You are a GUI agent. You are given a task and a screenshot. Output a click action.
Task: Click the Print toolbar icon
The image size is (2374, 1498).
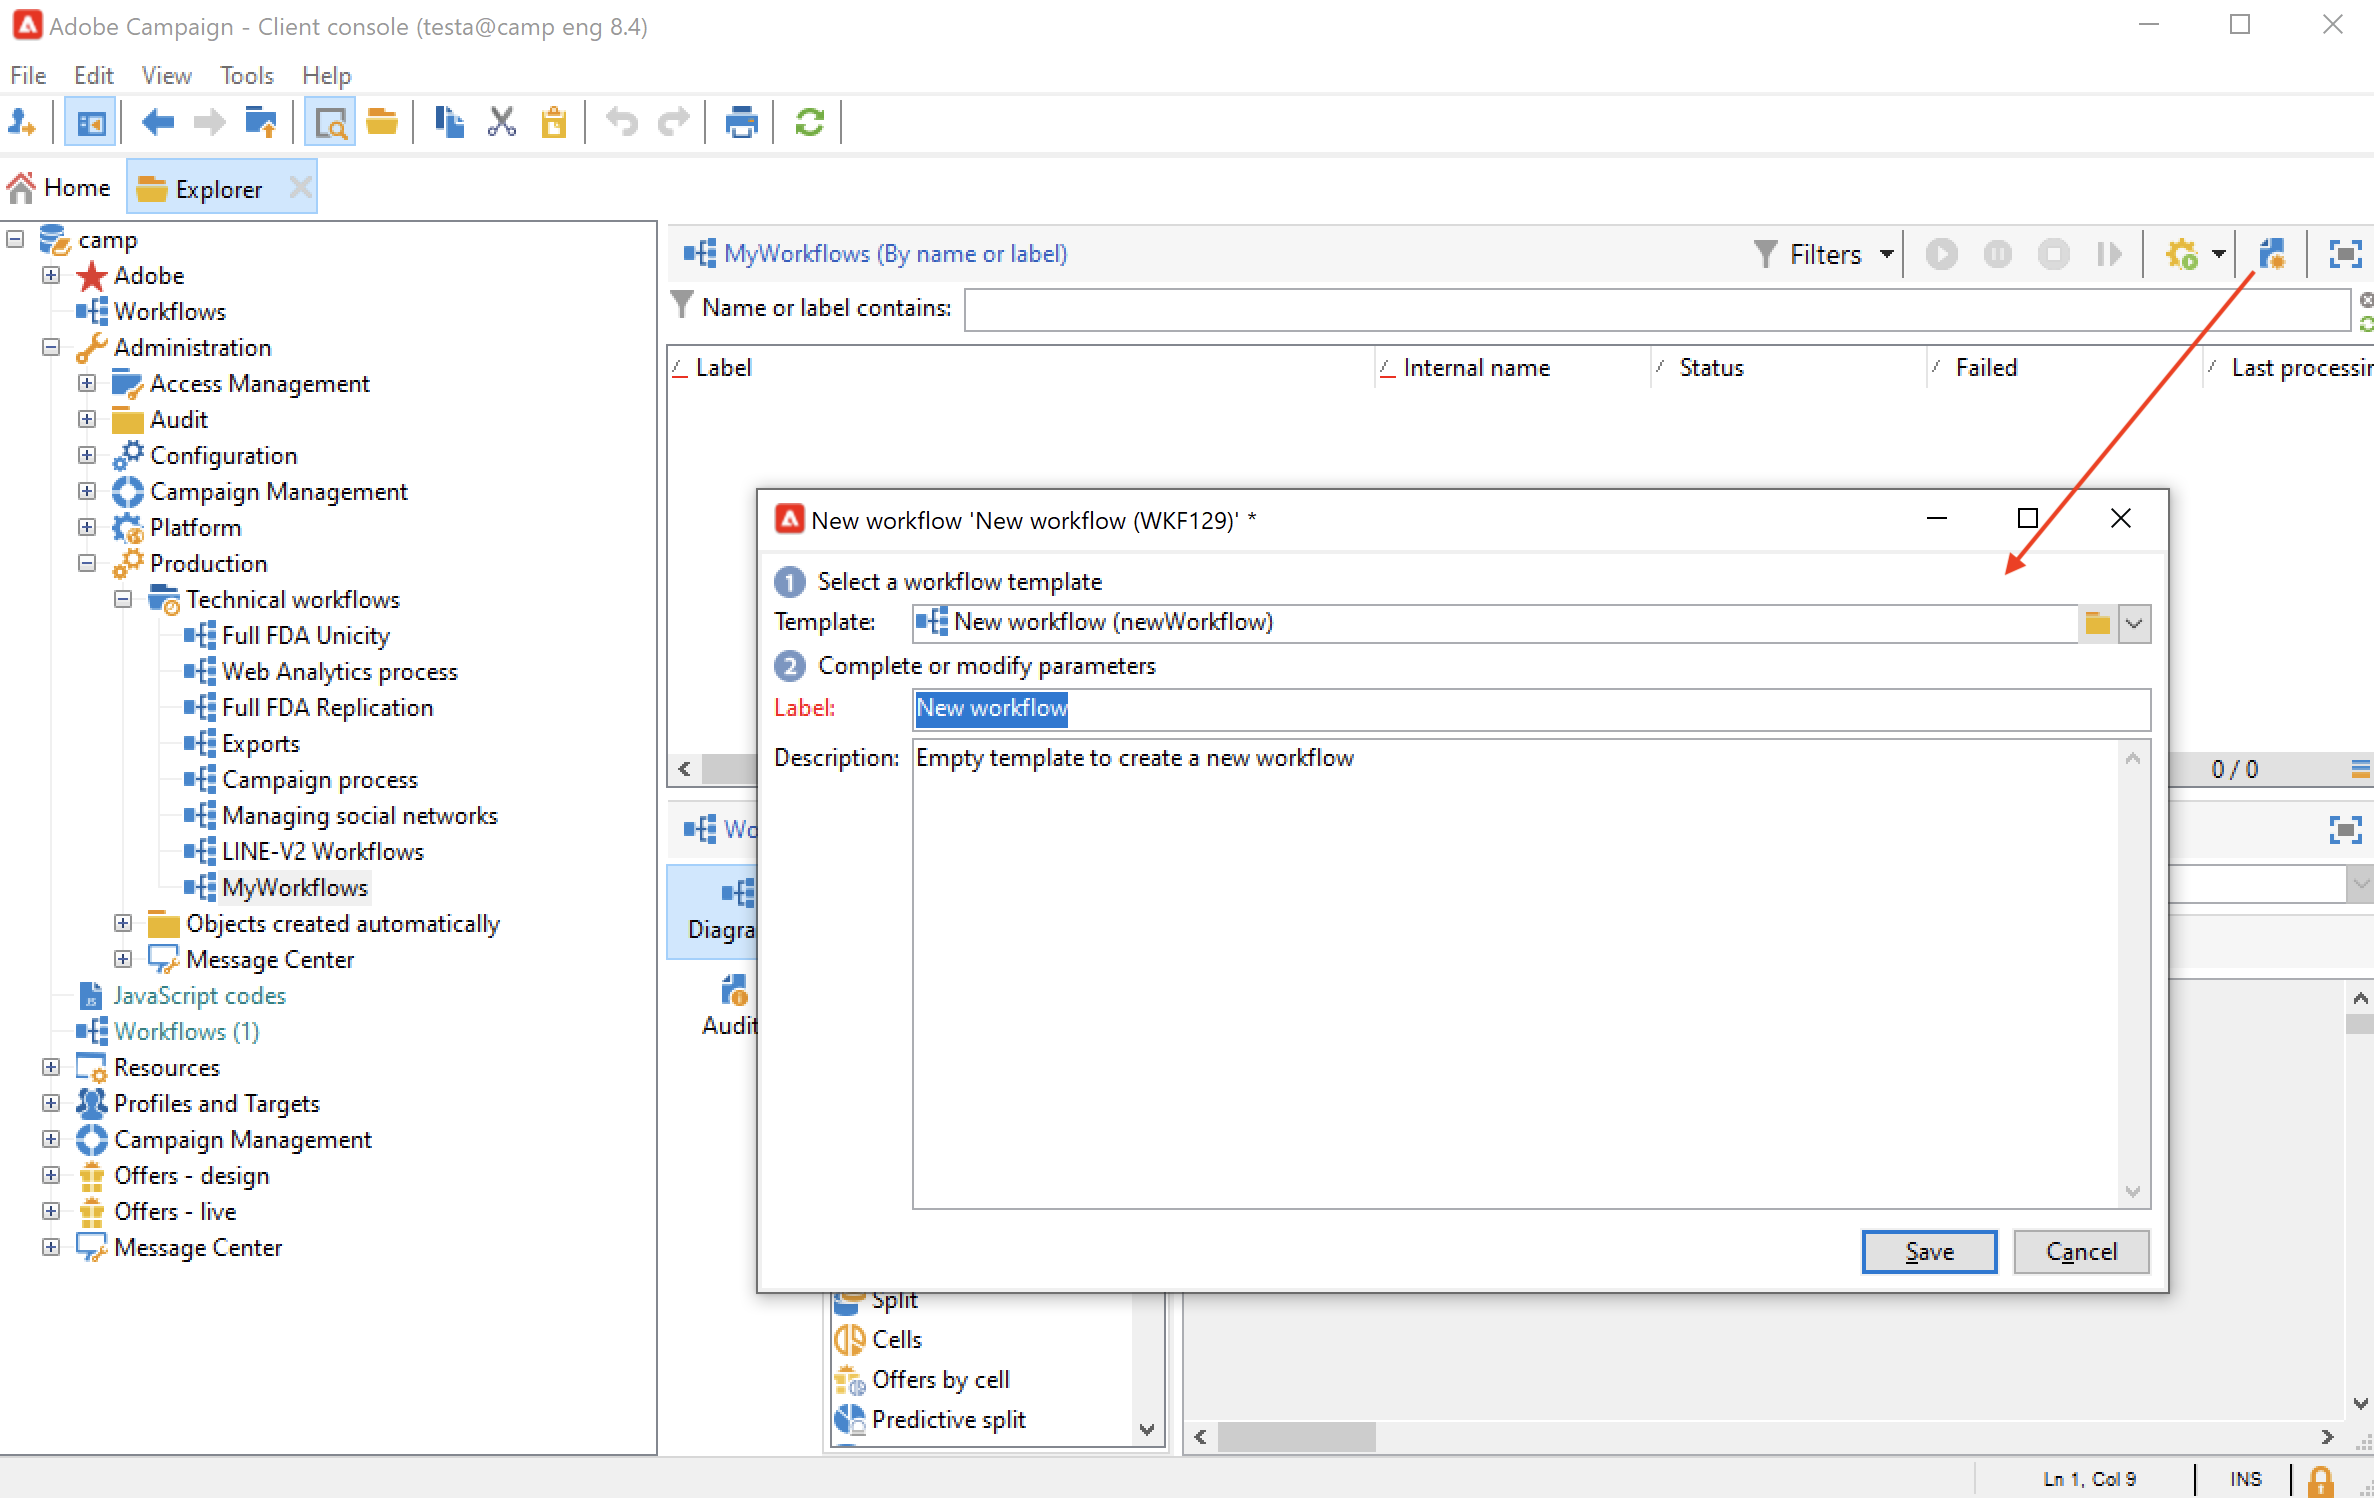741,123
